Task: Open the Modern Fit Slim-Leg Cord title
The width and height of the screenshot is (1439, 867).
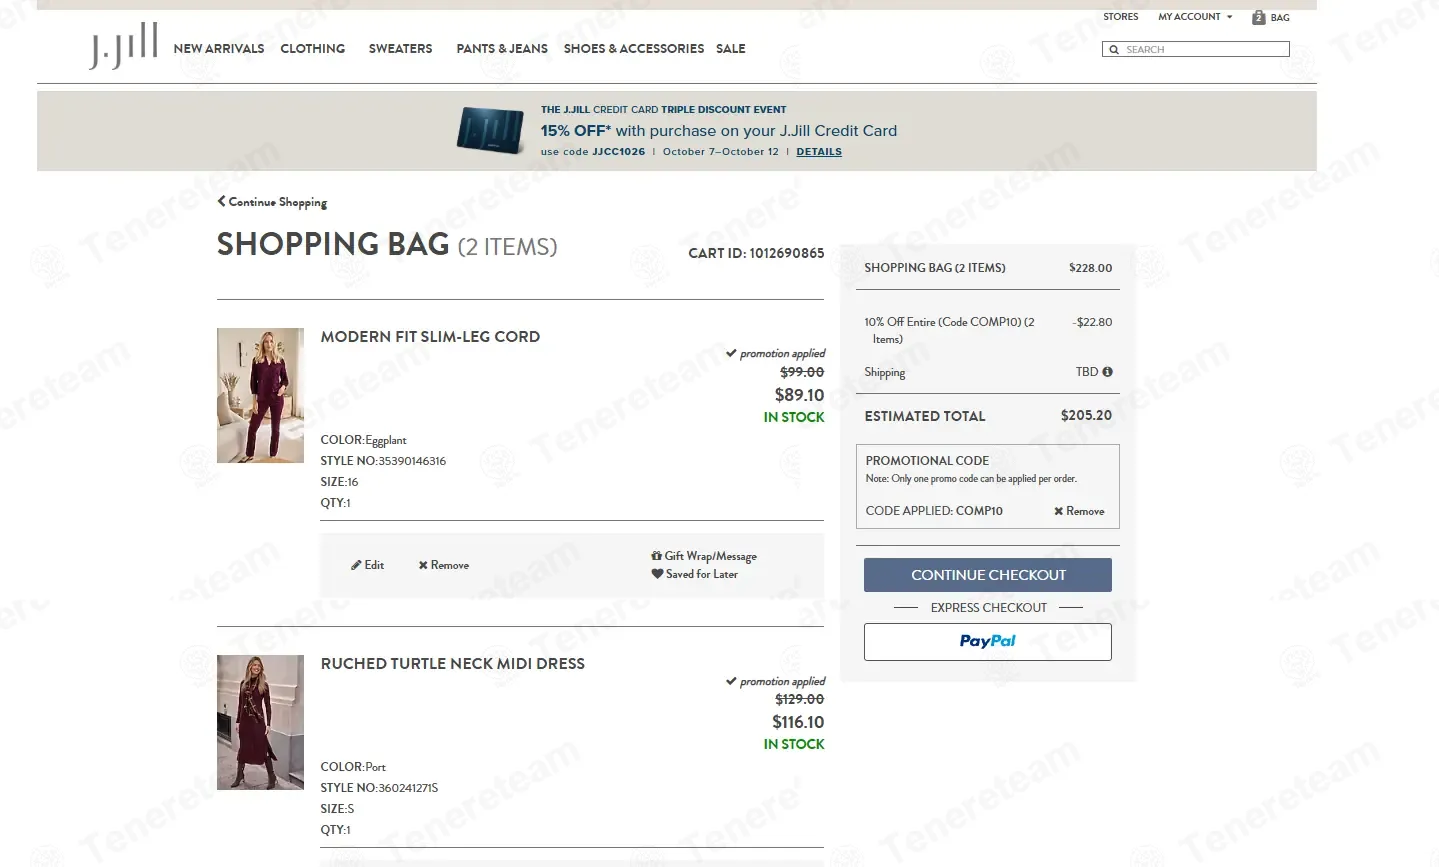Action: click(430, 337)
